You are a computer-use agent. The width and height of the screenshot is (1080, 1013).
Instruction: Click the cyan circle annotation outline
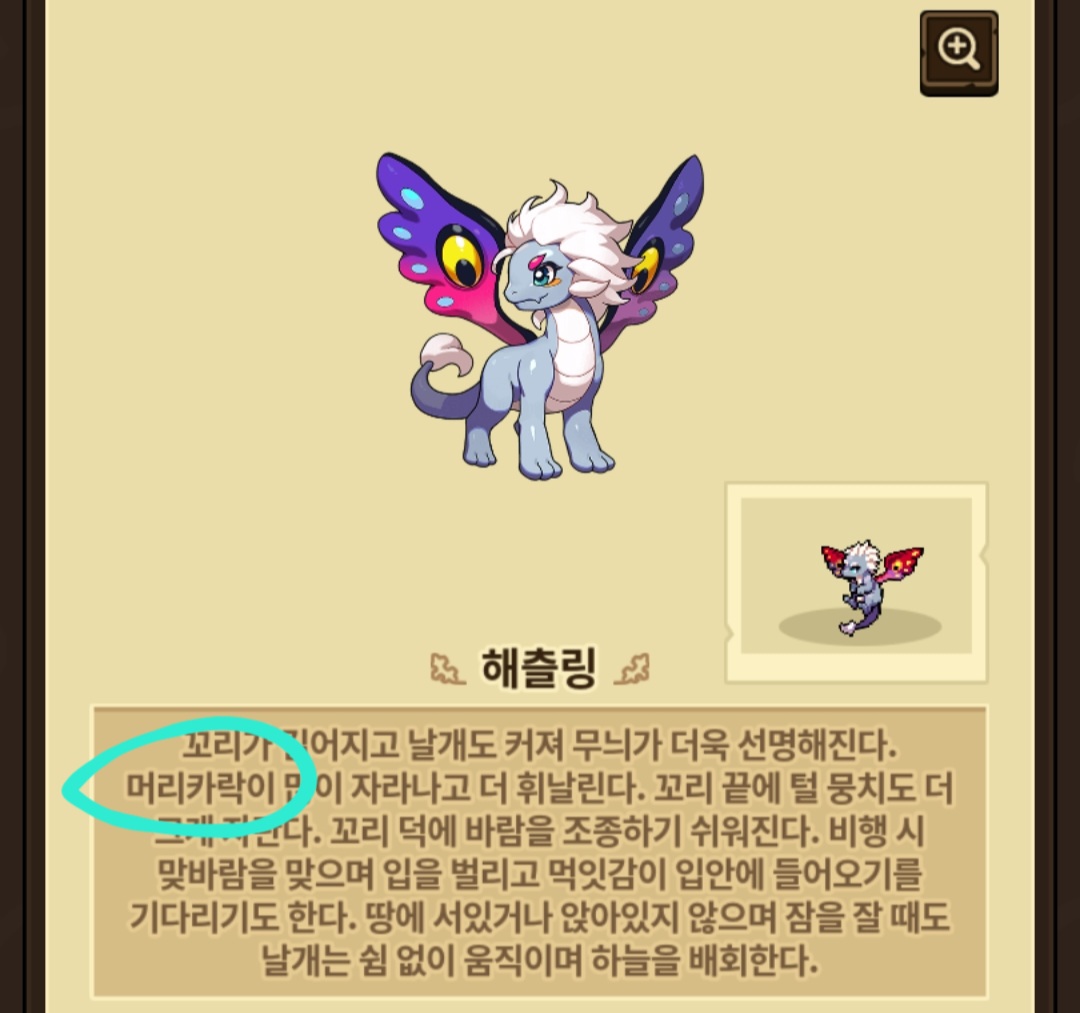189,777
